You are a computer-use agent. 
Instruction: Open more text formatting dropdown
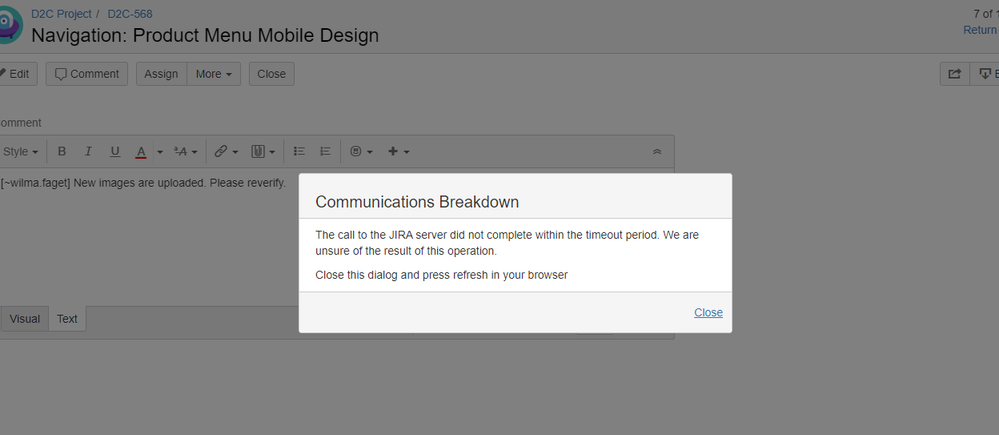pyautogui.click(x=185, y=152)
